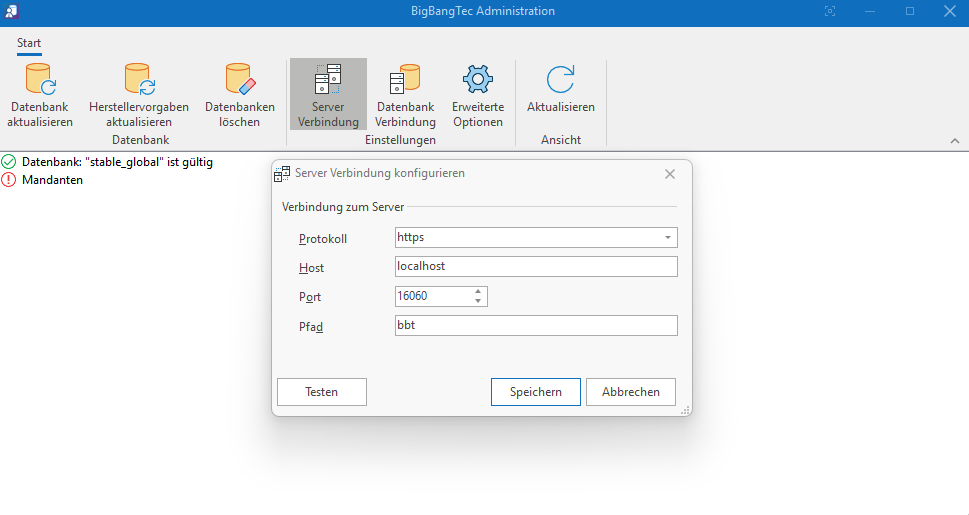Viewport: 969px width, 515px height.
Task: Switch to the Start ribbon tab
Action: pyautogui.click(x=29, y=44)
